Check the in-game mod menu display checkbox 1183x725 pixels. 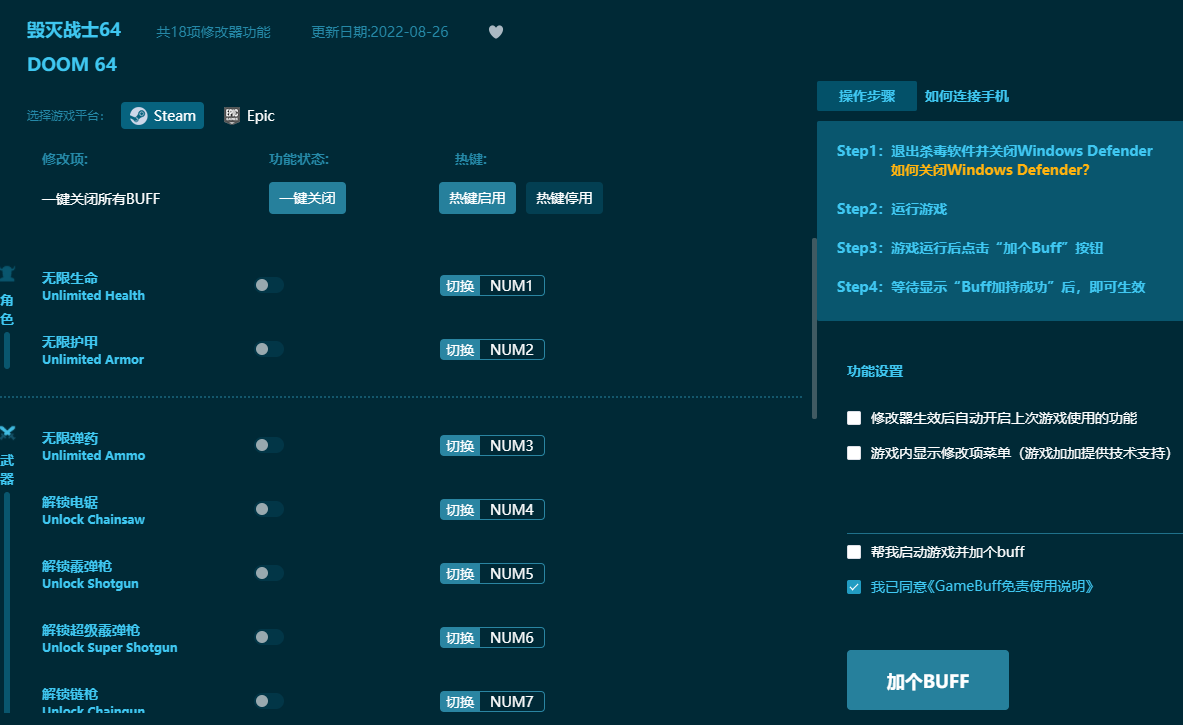coord(854,453)
